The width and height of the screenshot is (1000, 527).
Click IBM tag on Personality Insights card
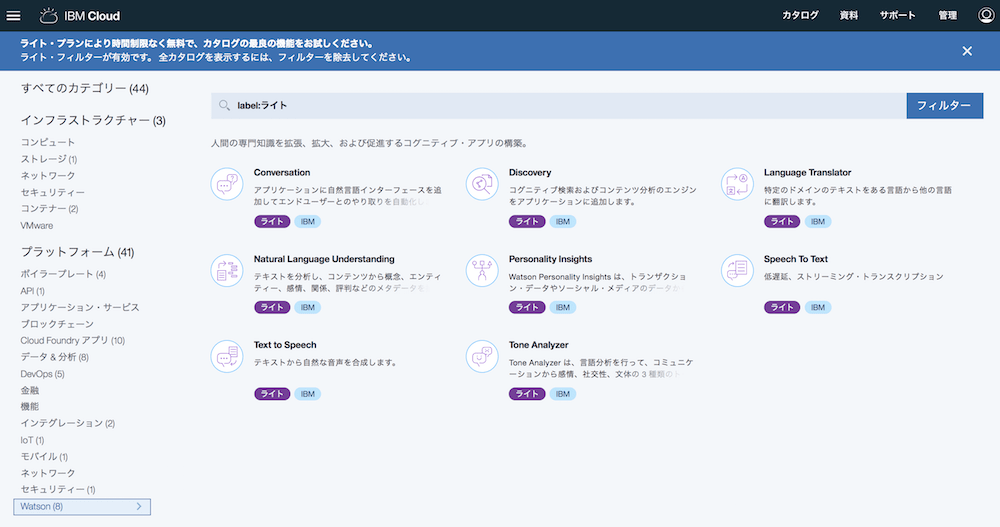click(x=562, y=308)
